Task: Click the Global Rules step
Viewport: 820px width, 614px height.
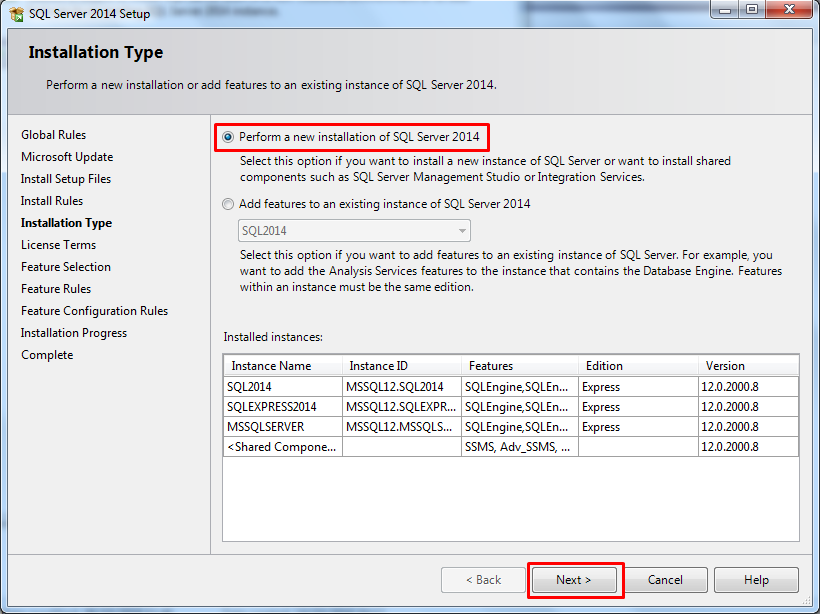Action: coord(53,135)
